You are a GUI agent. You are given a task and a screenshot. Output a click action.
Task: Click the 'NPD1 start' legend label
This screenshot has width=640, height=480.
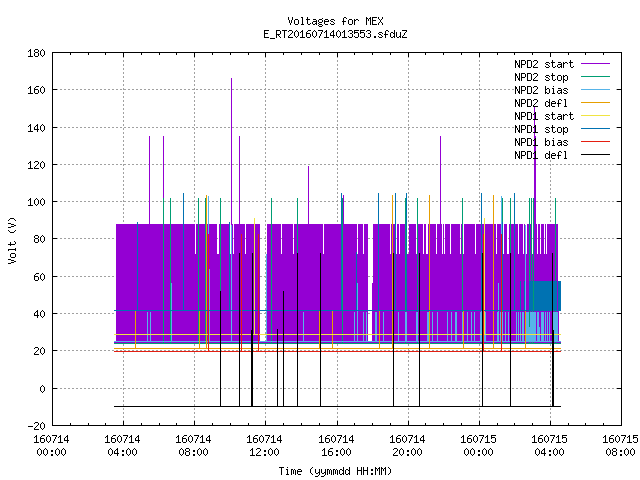[544, 116]
